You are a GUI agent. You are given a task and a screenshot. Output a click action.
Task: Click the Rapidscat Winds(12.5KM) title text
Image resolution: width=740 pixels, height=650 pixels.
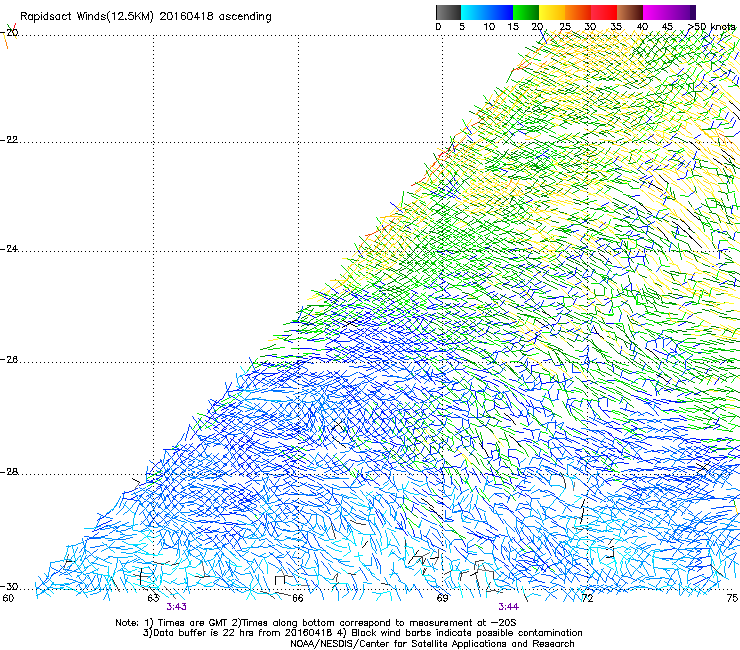pos(145,17)
